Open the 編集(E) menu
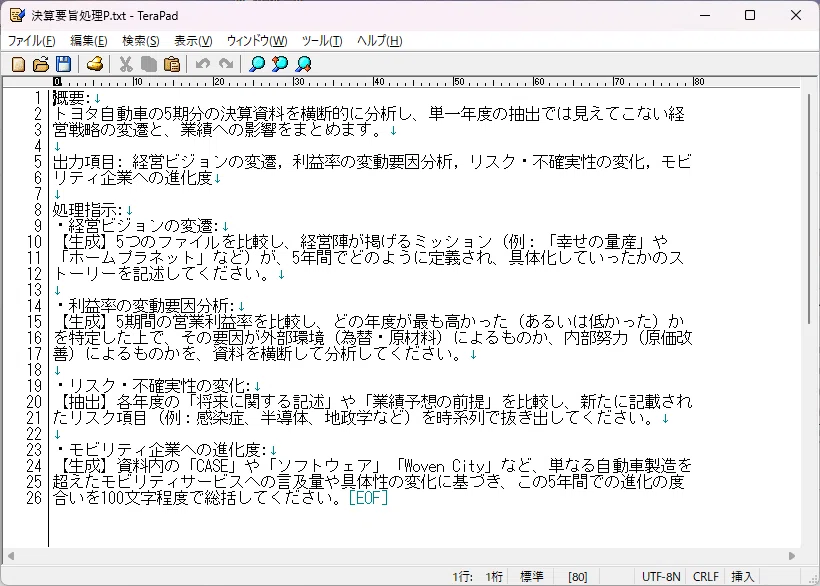The height and width of the screenshot is (586, 820). [x=88, y=41]
